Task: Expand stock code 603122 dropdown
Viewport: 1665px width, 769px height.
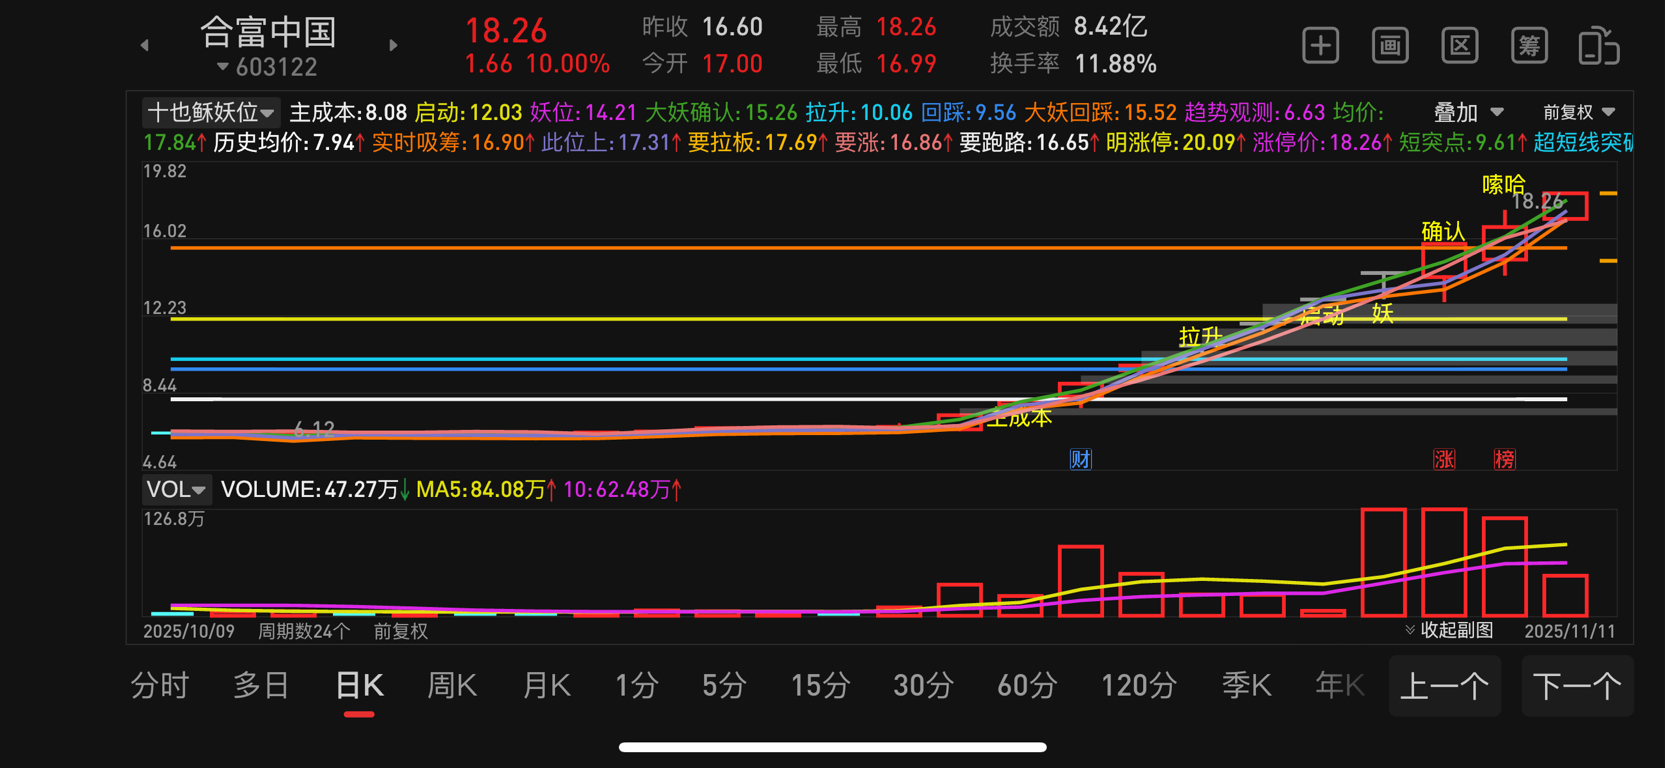Action: pos(267,67)
